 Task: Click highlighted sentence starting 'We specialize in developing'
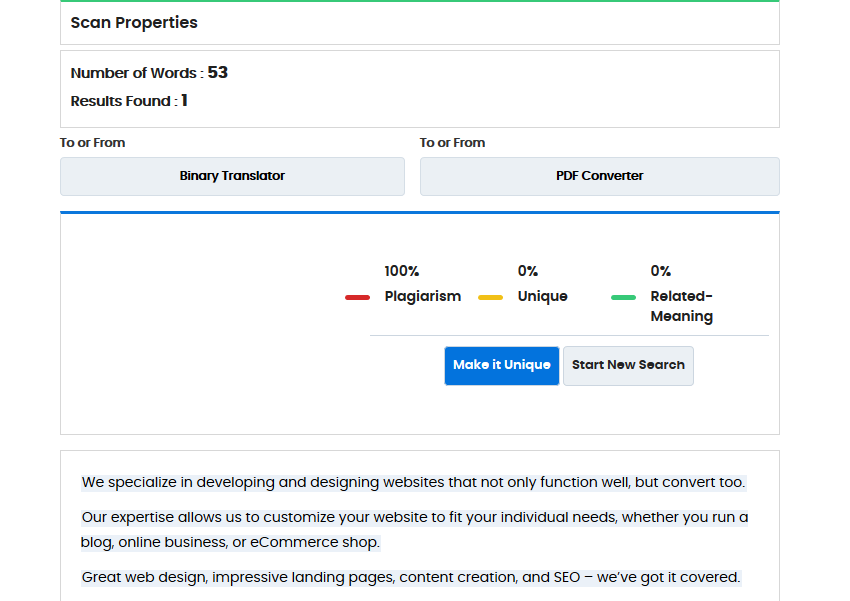(x=414, y=482)
